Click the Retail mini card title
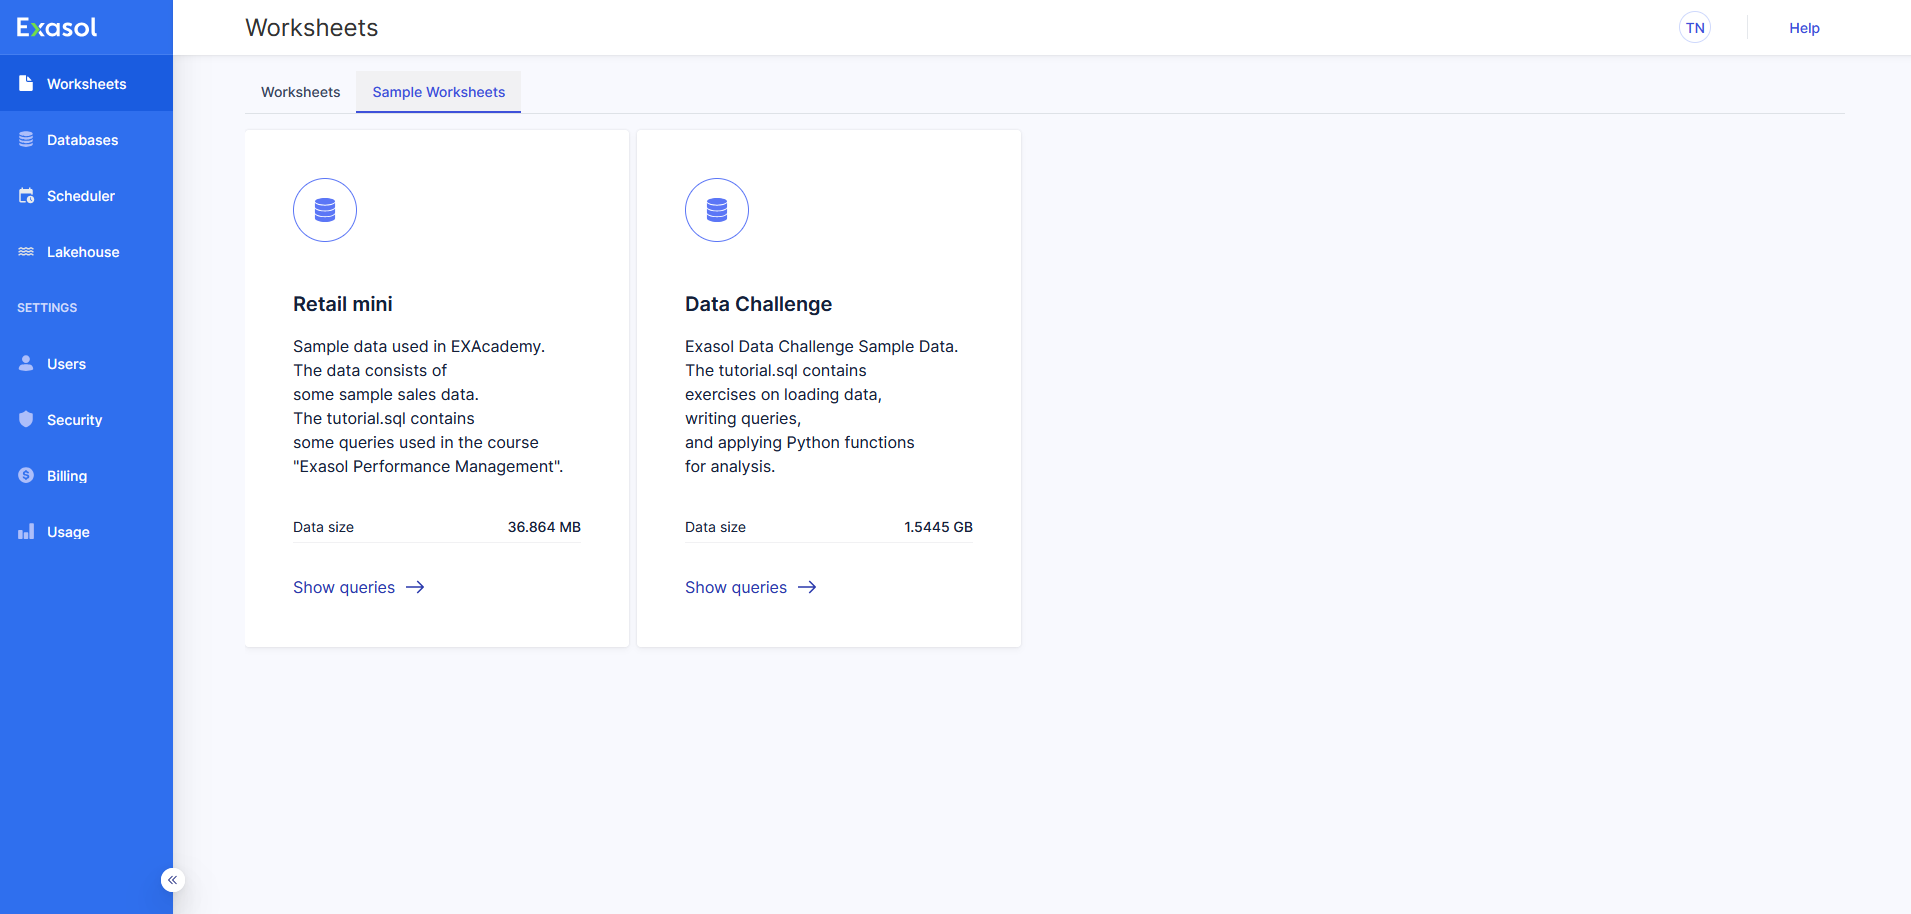This screenshot has height=914, width=1911. point(342,304)
